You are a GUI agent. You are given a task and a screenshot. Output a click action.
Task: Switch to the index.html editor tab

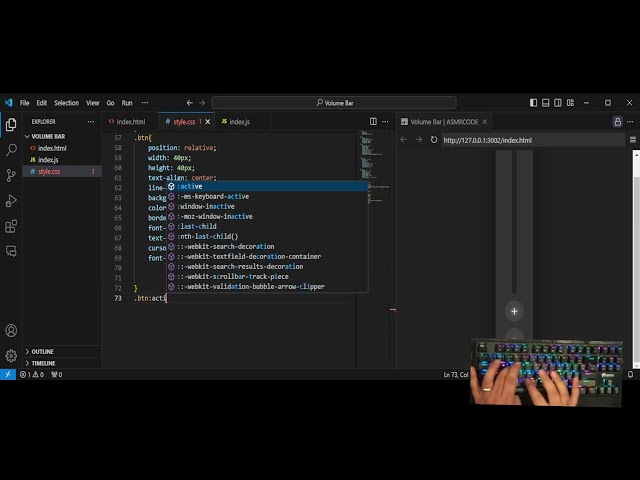pyautogui.click(x=130, y=122)
